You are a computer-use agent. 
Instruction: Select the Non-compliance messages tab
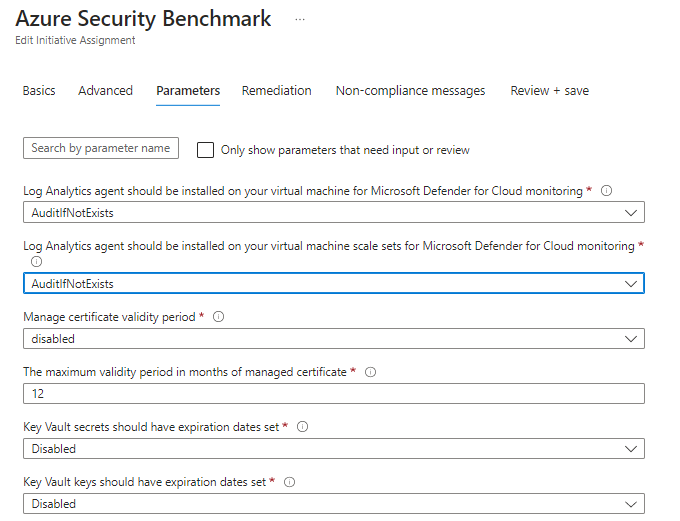[410, 91]
